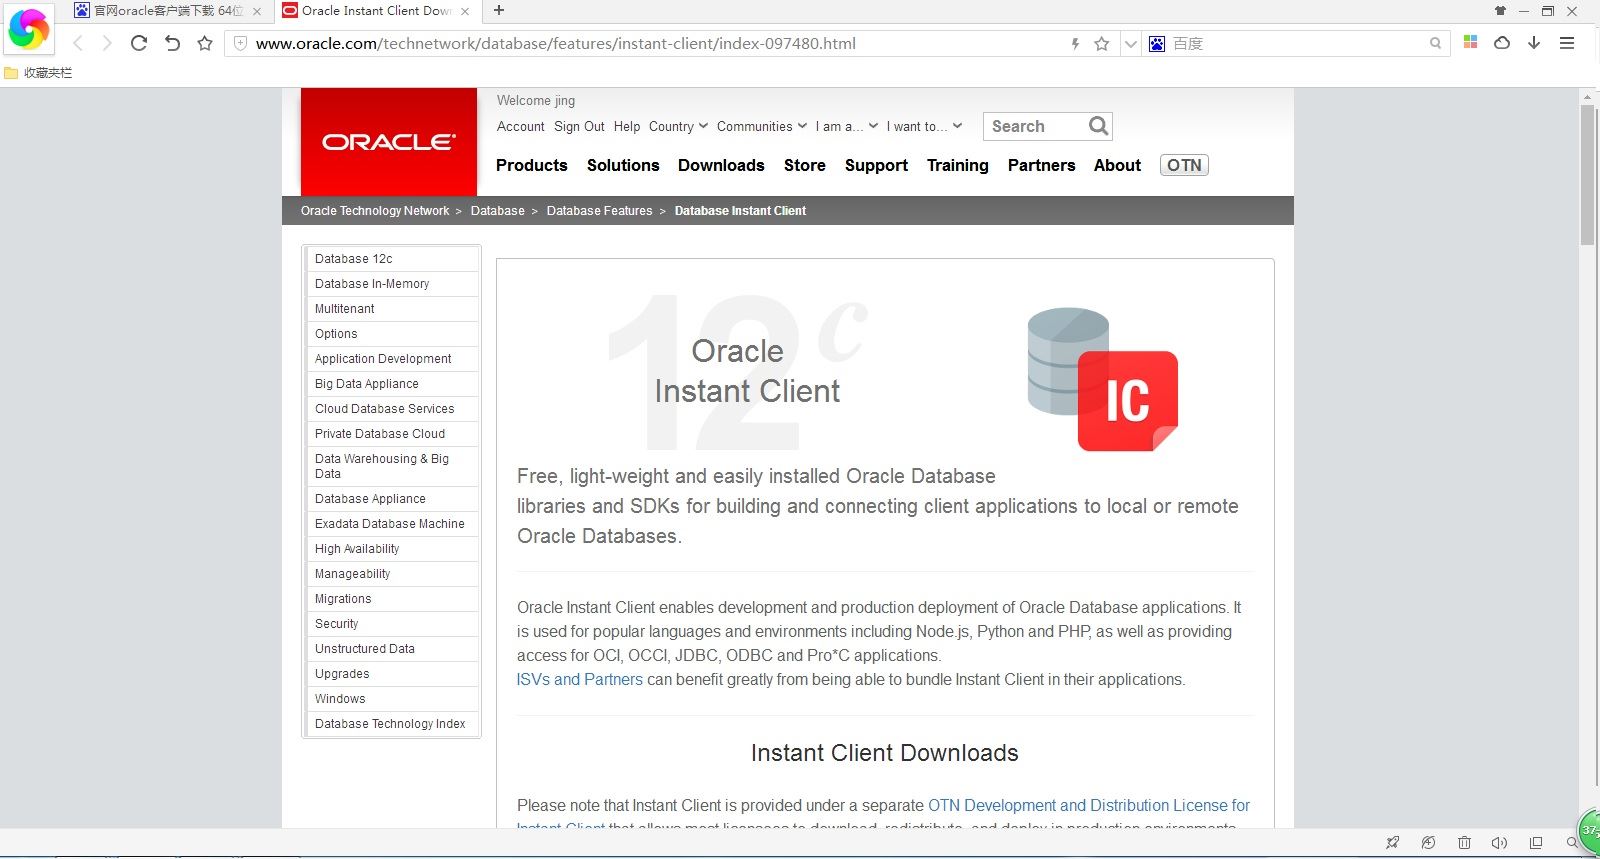Select the Oracle Instant Client Download tab

click(x=376, y=11)
